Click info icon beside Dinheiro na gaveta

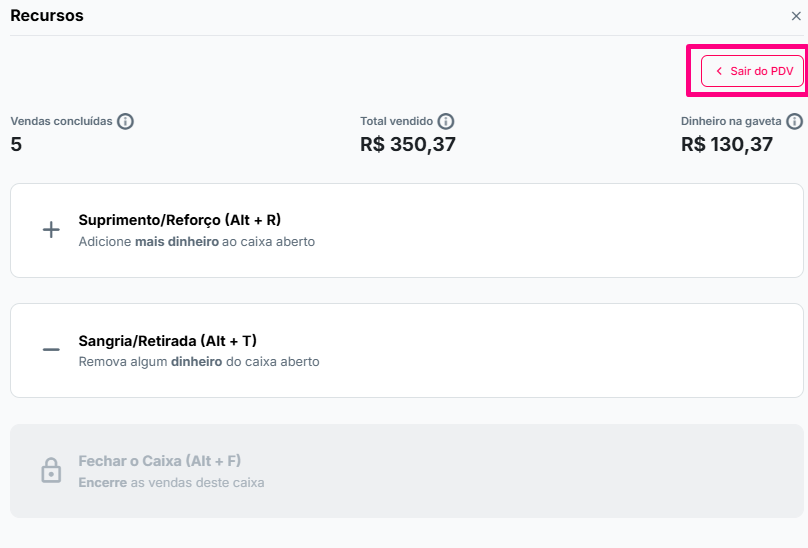[794, 121]
